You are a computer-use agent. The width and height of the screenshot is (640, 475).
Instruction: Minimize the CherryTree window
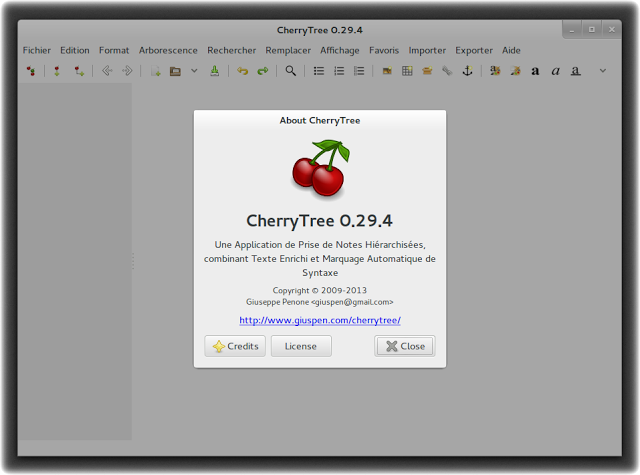572,30
